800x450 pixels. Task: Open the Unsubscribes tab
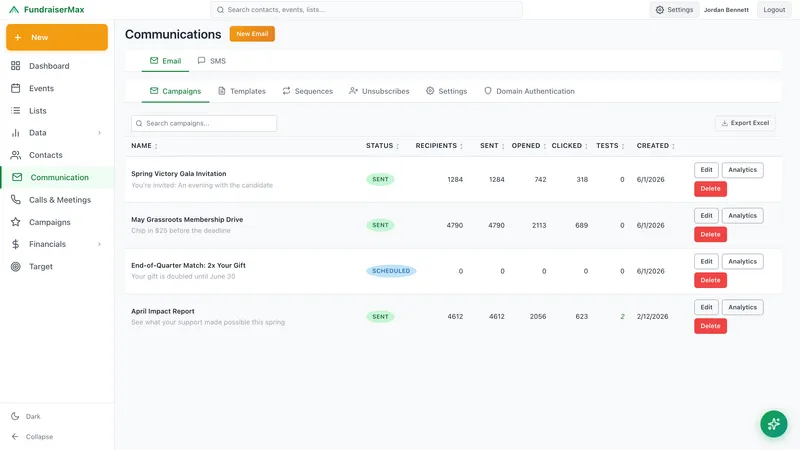pos(379,91)
